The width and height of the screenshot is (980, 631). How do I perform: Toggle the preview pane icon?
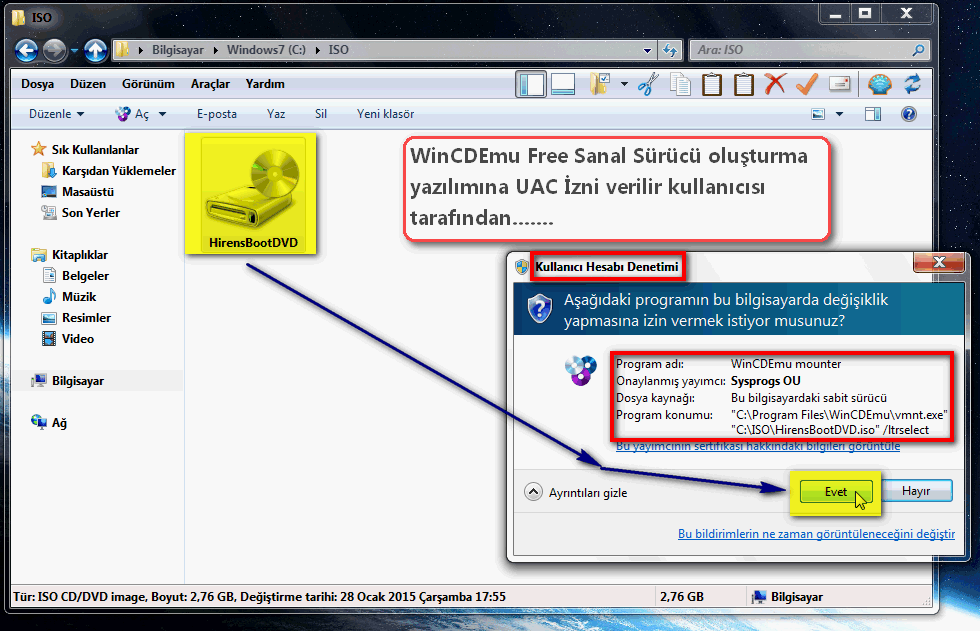(x=873, y=114)
